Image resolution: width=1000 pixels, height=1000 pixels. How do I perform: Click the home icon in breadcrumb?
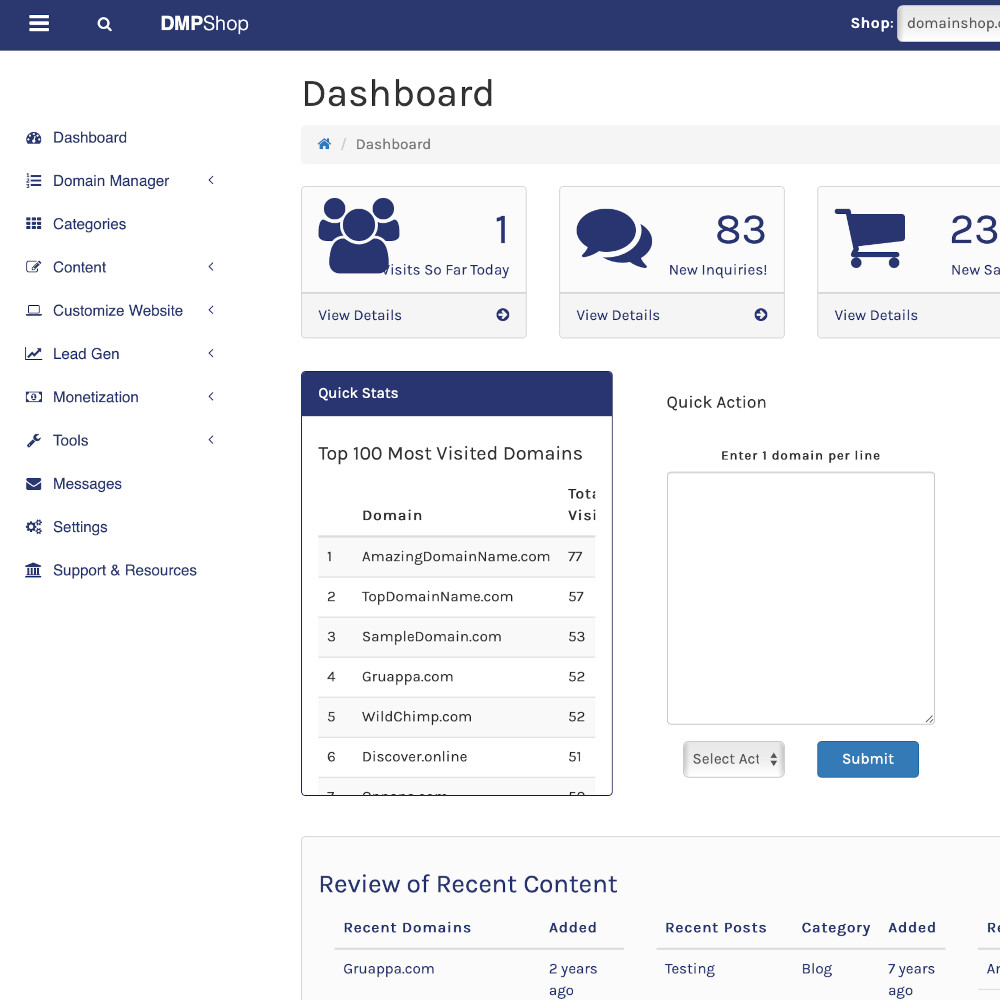click(324, 144)
